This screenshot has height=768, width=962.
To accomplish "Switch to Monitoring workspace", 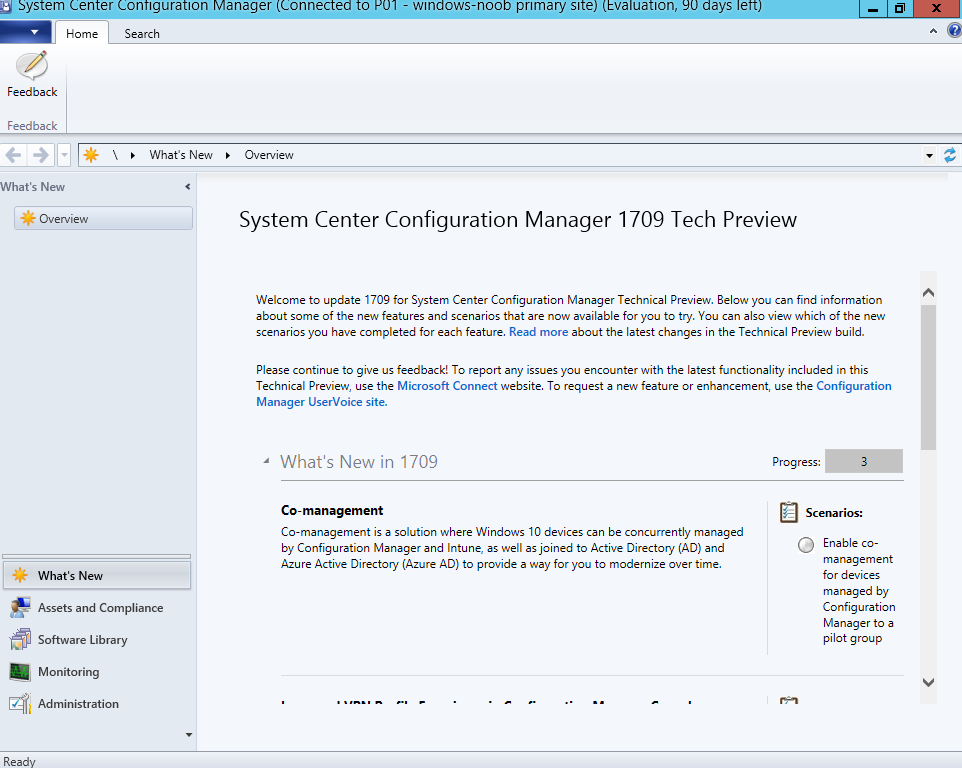I will (97, 671).
